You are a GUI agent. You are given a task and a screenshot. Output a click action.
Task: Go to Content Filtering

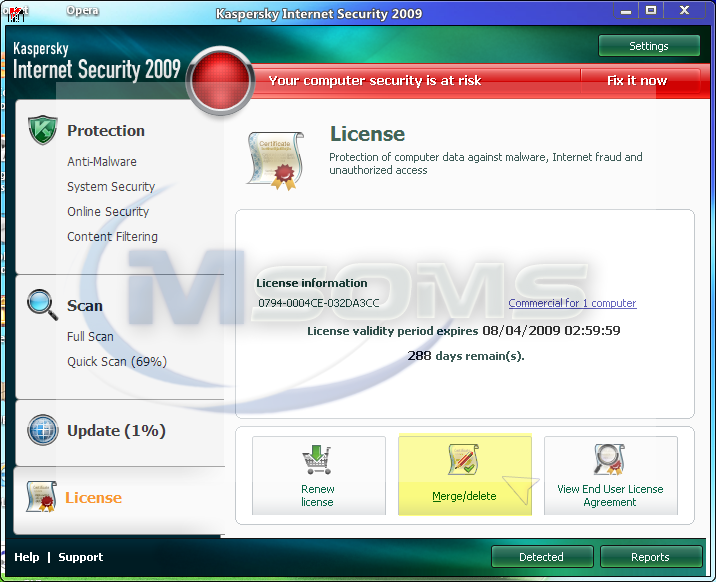112,236
